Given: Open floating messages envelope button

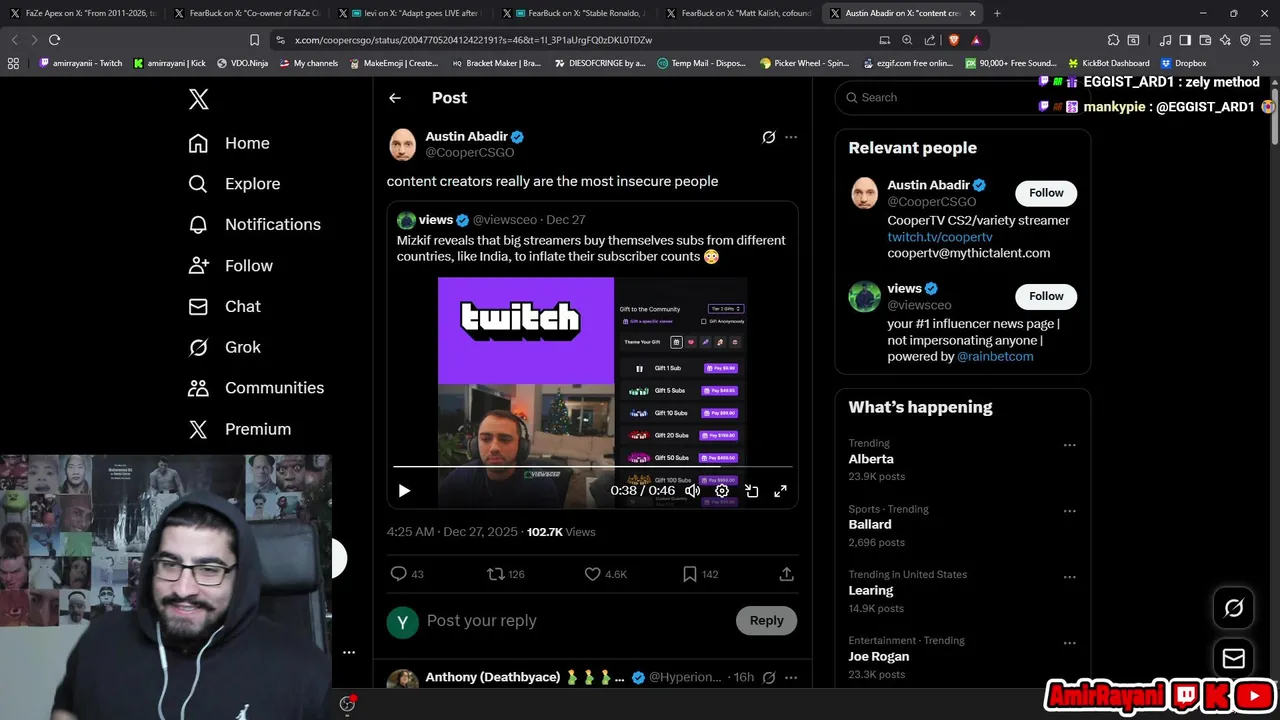Looking at the screenshot, I should (1233, 659).
